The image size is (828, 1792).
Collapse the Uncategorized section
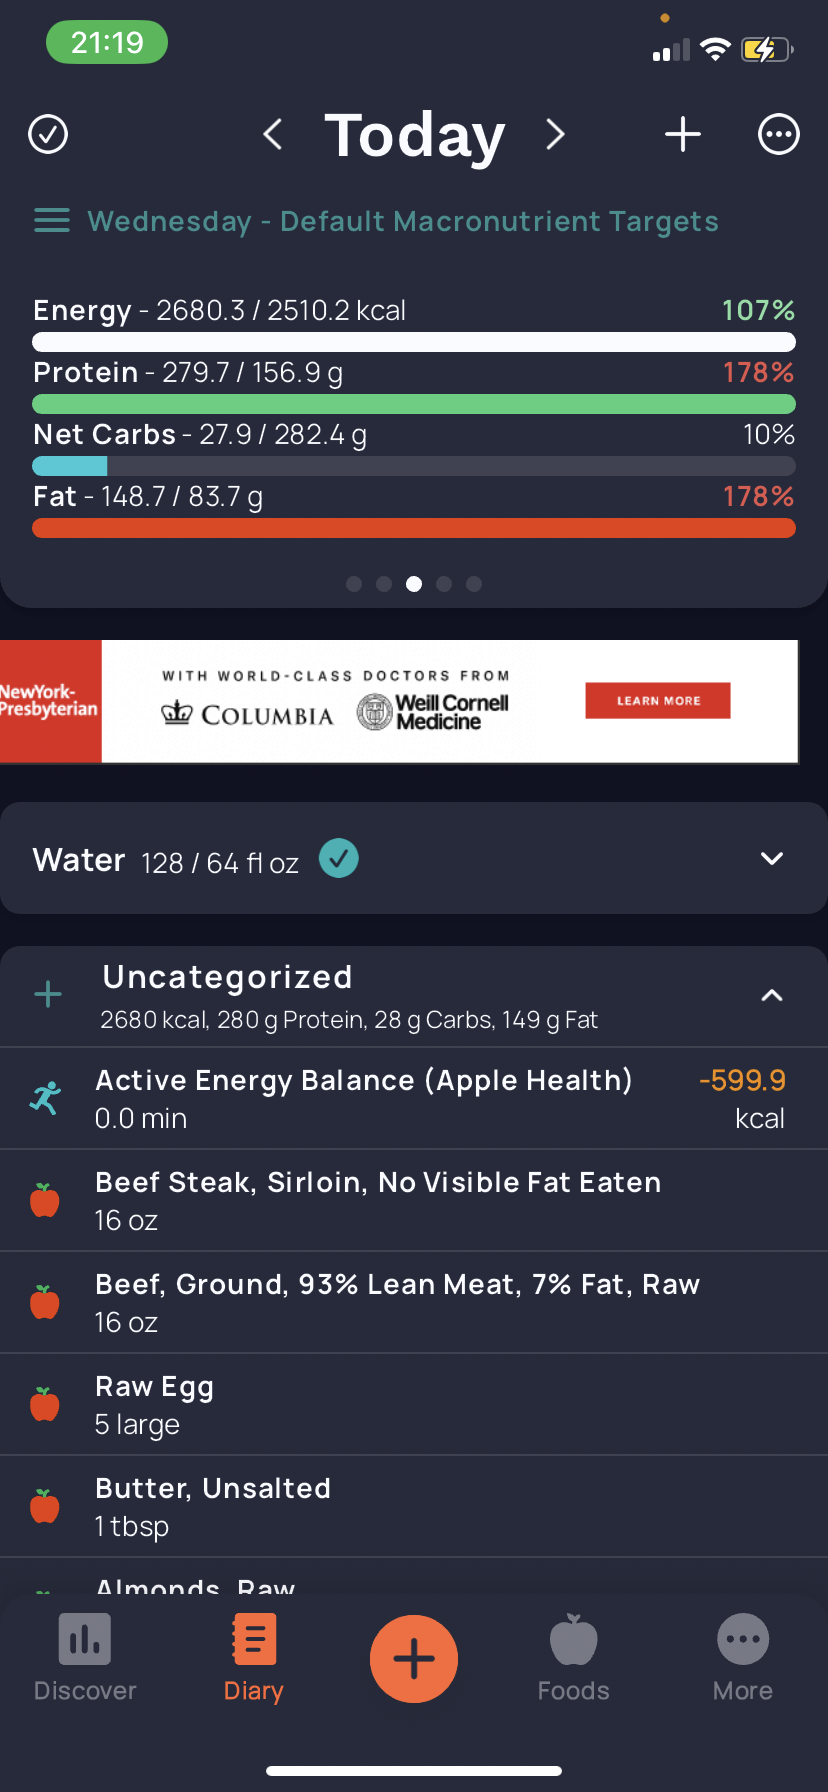[x=772, y=995]
